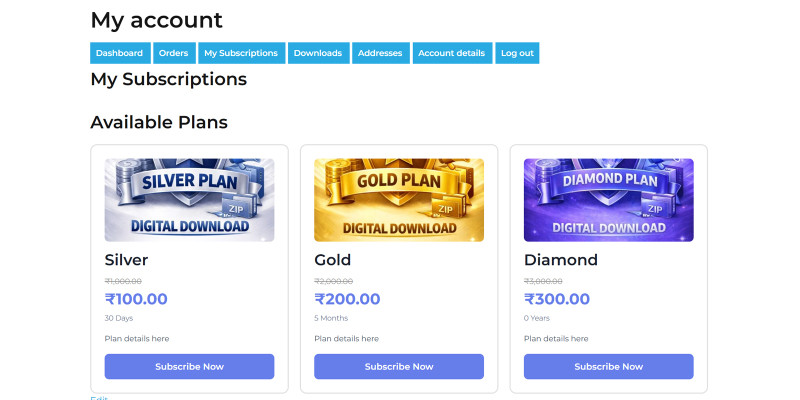
Task: Go to the Orders tab
Action: [x=173, y=53]
